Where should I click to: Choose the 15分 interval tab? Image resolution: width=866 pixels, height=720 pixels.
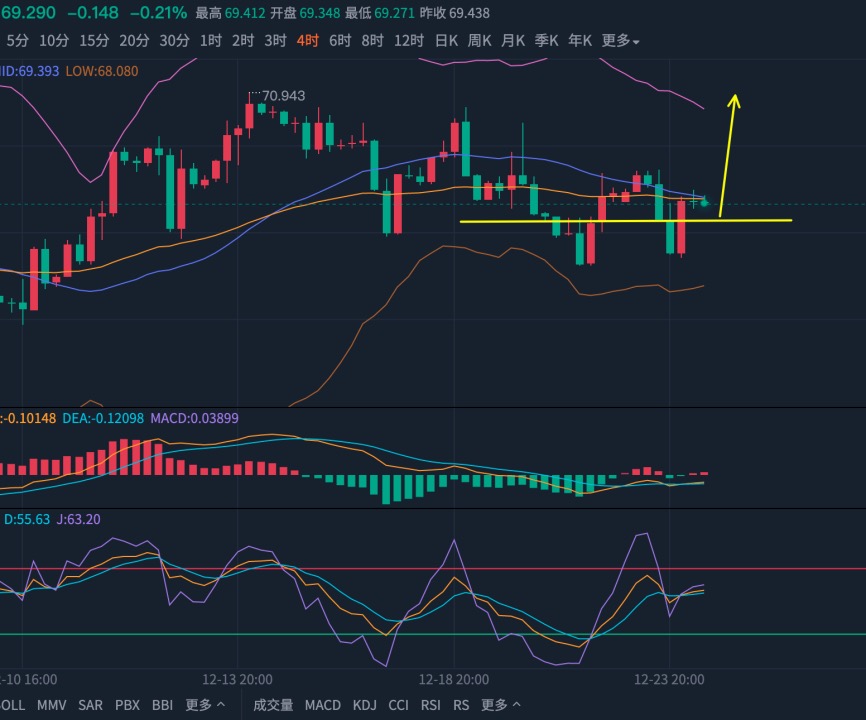(94, 40)
